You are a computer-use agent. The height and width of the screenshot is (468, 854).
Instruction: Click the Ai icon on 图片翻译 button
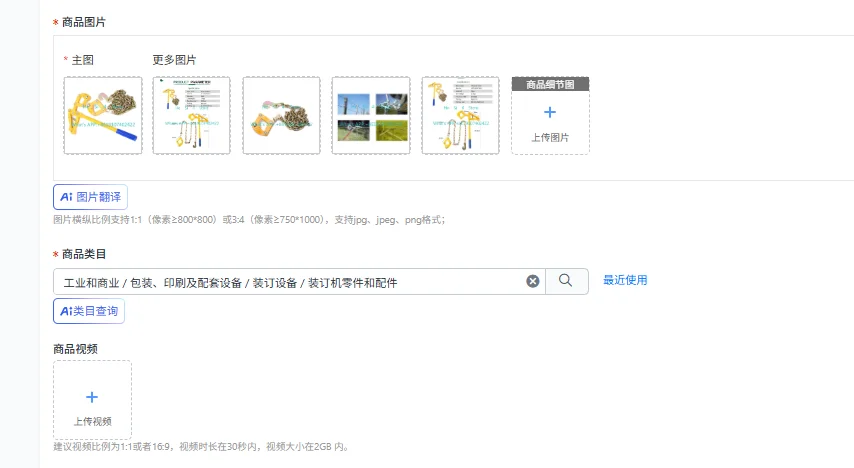(x=66, y=197)
